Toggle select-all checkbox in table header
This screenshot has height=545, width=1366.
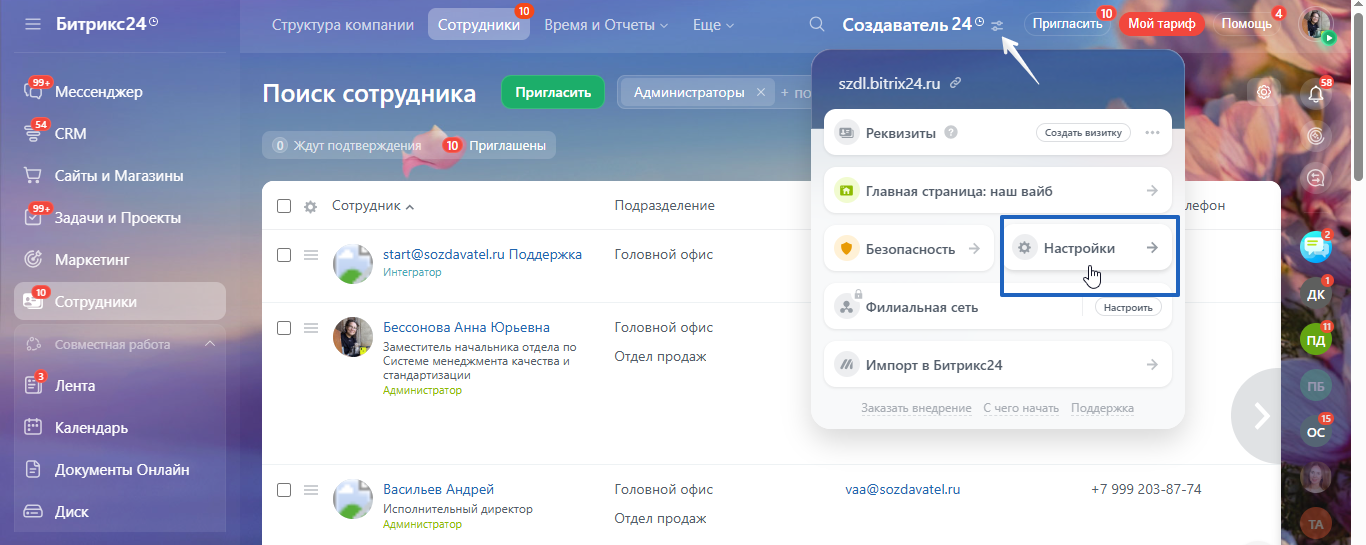(x=284, y=206)
